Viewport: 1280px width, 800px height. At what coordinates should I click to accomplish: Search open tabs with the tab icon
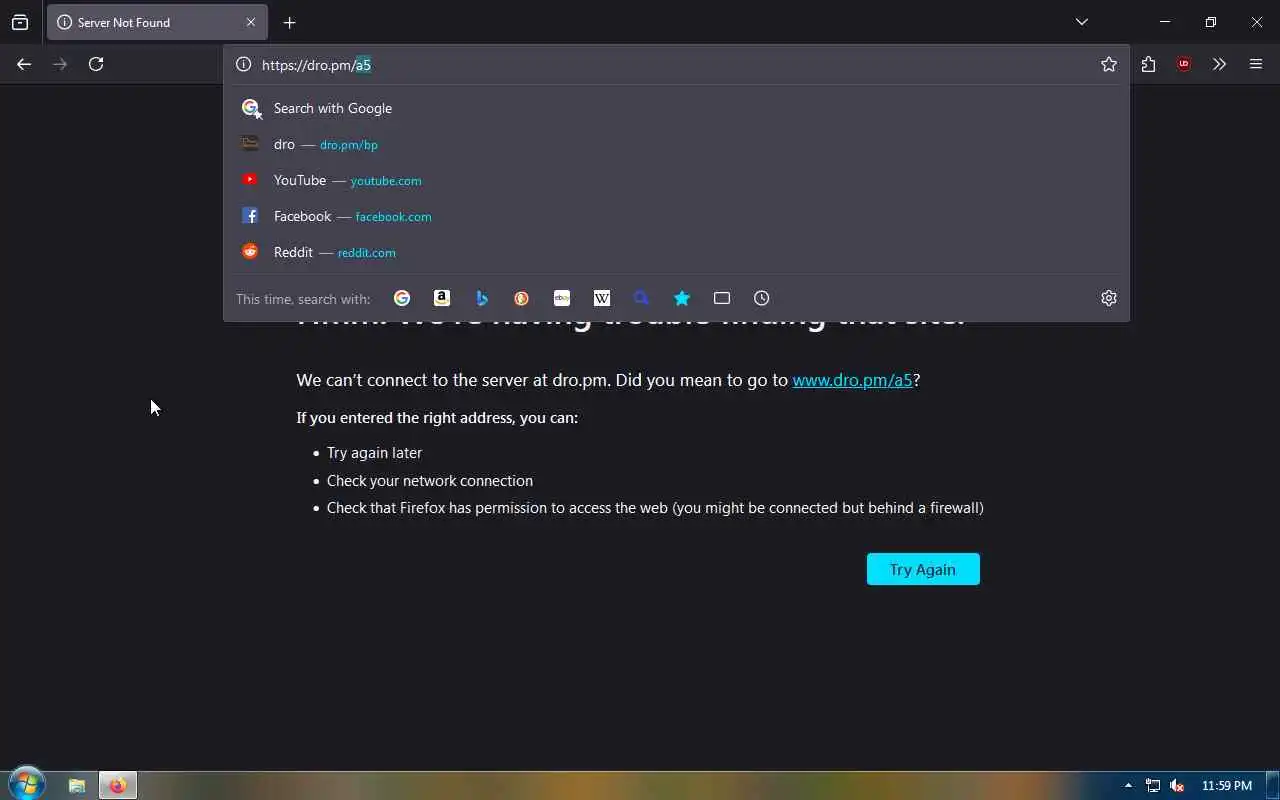[x=722, y=298]
